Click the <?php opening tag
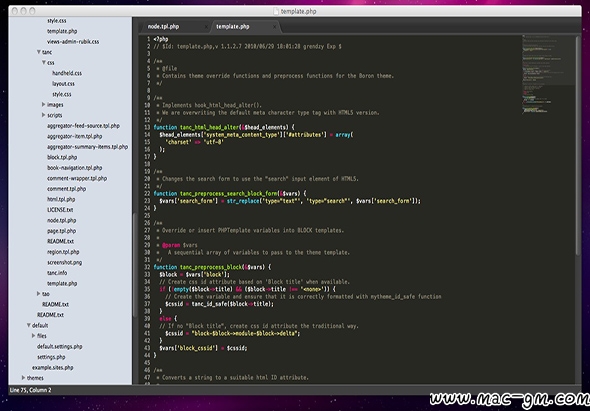The image size is (590, 411). click(161, 39)
